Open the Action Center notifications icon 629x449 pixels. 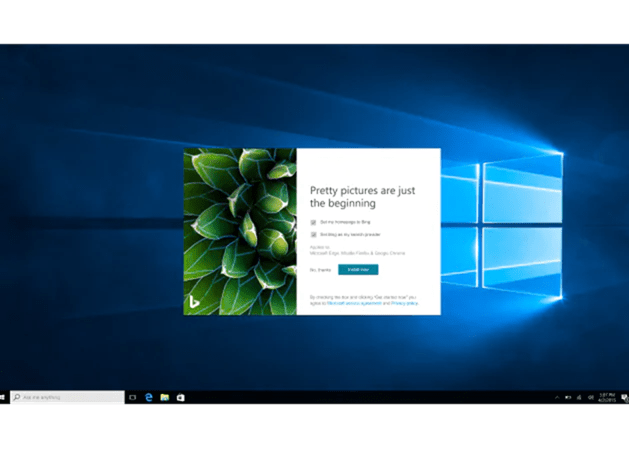pyautogui.click(x=625, y=397)
